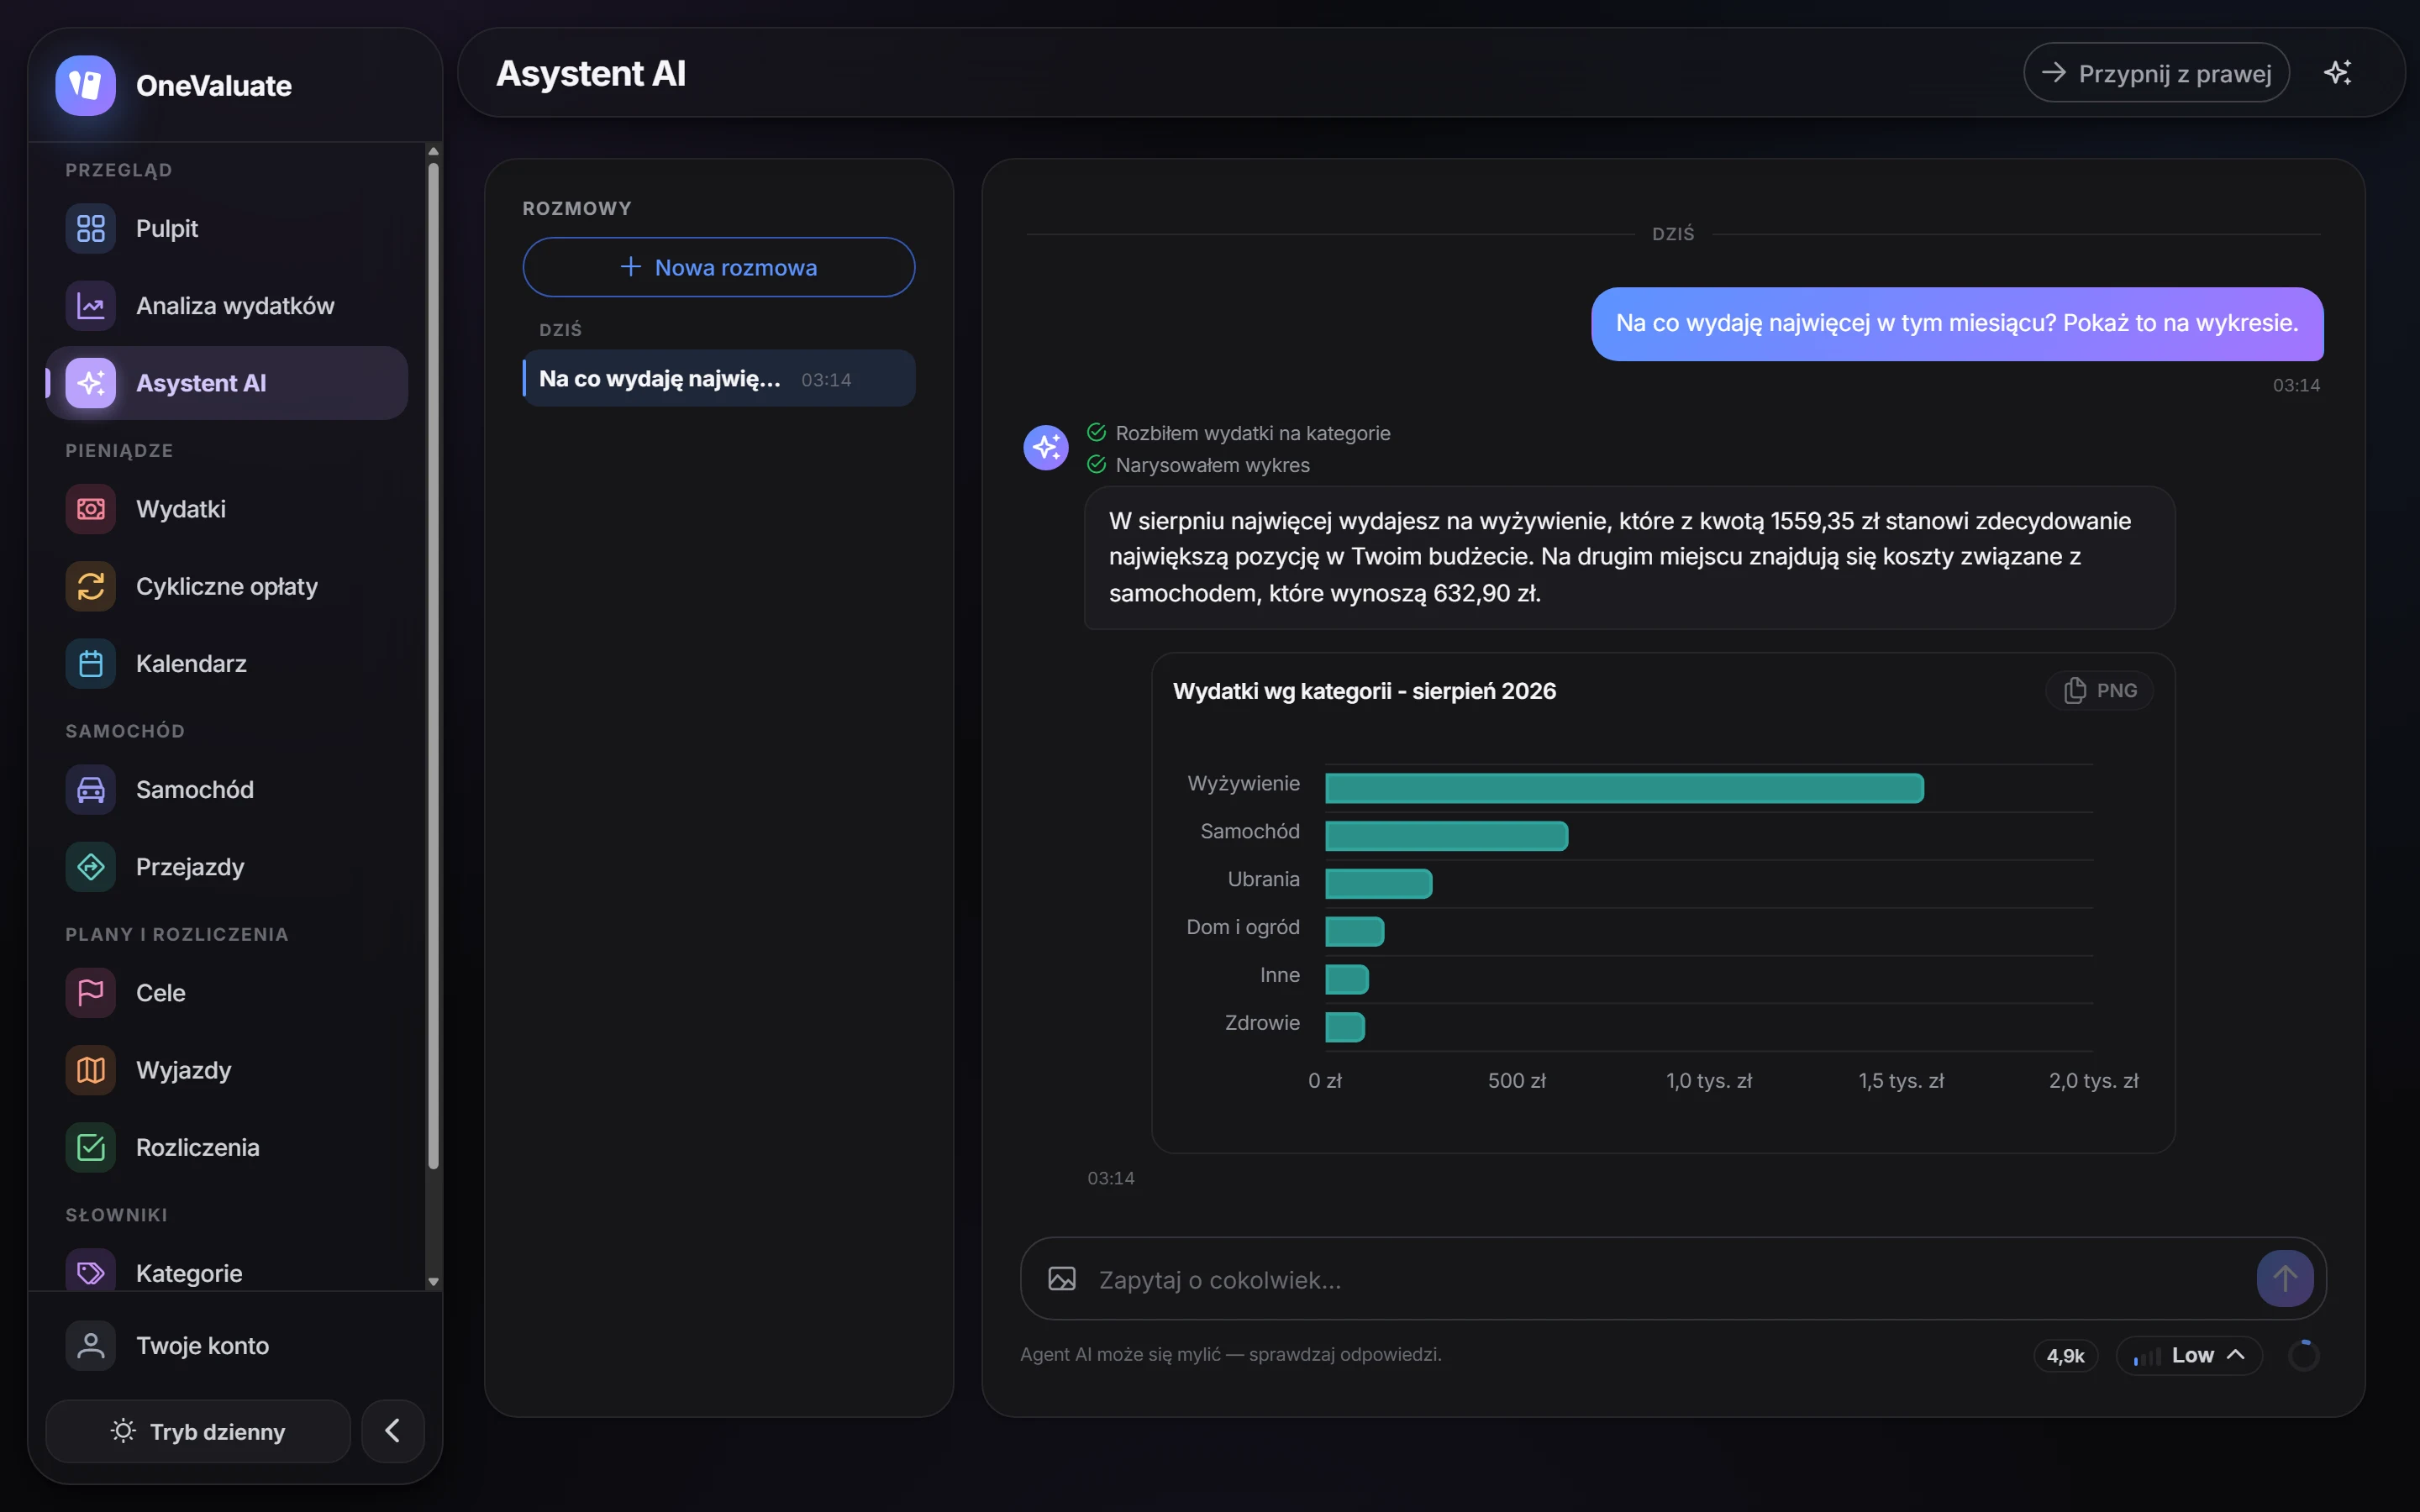
Task: Collapse the sidebar with the chevron button
Action: tap(393, 1431)
